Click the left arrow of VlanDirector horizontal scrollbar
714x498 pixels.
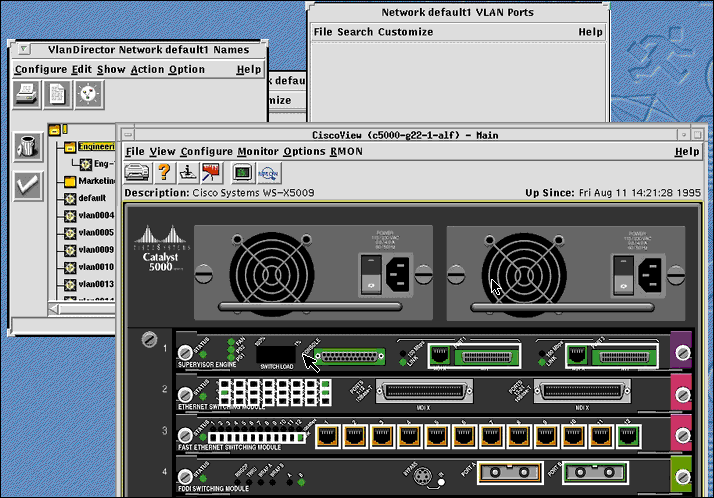54,310
